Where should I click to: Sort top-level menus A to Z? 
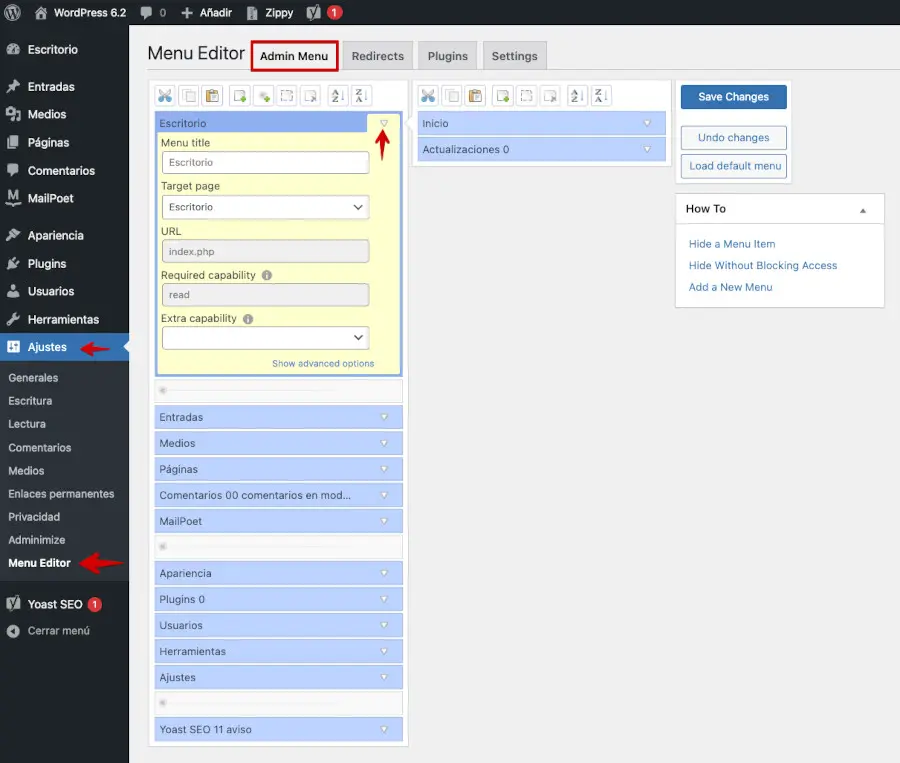coord(338,96)
